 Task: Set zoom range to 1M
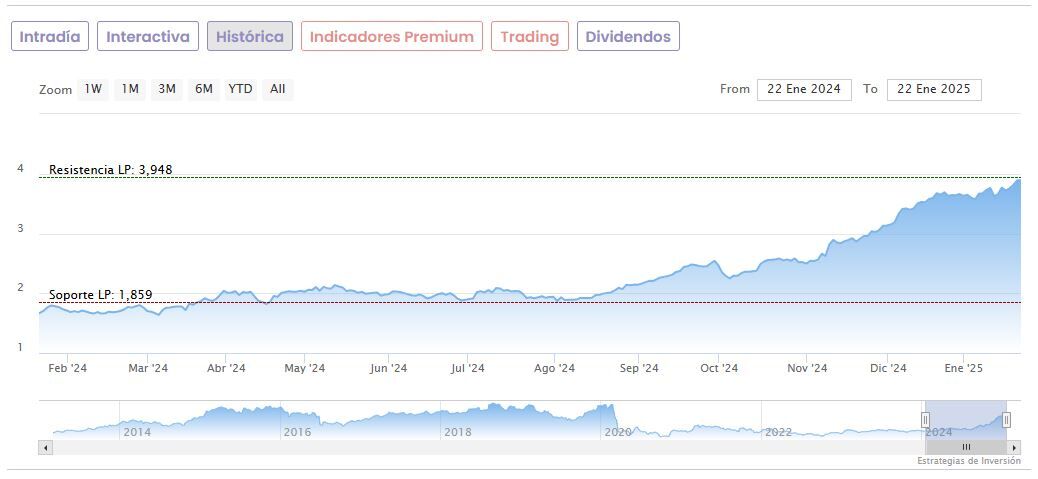coord(130,89)
